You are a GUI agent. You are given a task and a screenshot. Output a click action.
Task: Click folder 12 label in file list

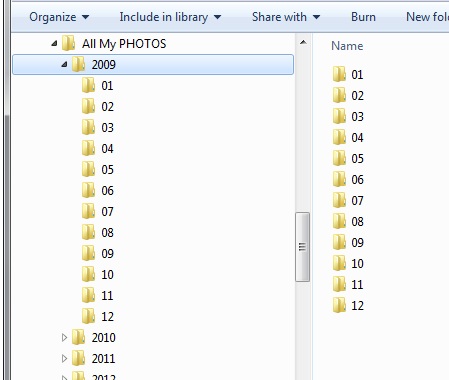(x=357, y=306)
